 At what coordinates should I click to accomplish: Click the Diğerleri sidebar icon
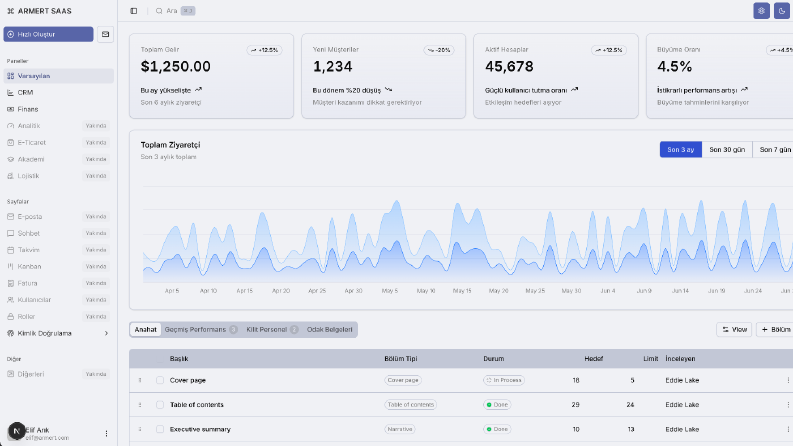11,374
